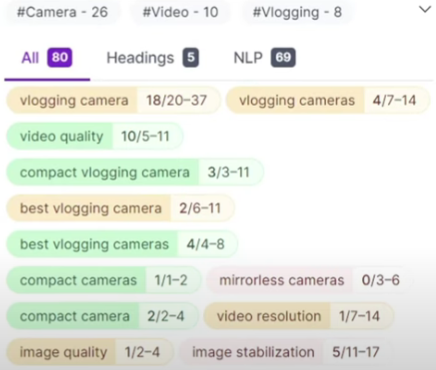Click the 'mirrorless cameras' keyword chip
Image resolution: width=436 pixels, height=370 pixels.
pos(310,280)
